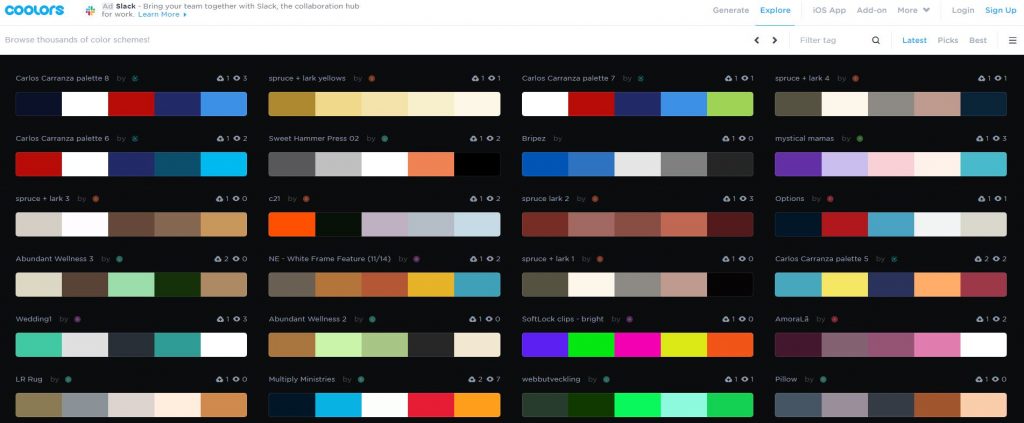Image resolution: width=1024 pixels, height=423 pixels.
Task: Click saves icon on Pillow palette
Action: [x=981, y=379]
